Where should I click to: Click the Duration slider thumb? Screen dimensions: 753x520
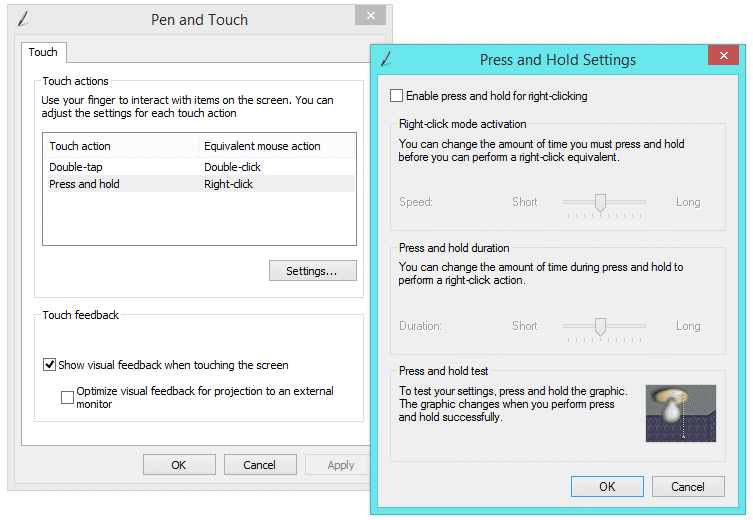tap(600, 327)
